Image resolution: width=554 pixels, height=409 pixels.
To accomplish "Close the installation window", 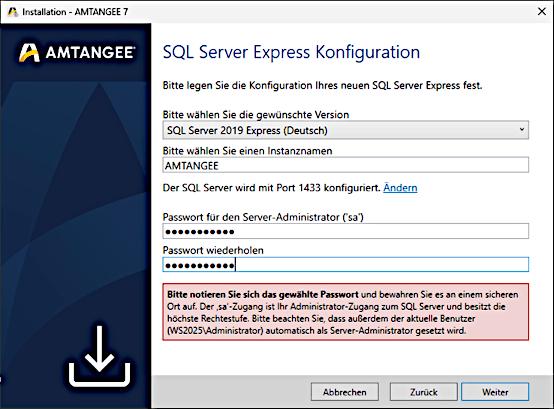I will pyautogui.click(x=542, y=11).
